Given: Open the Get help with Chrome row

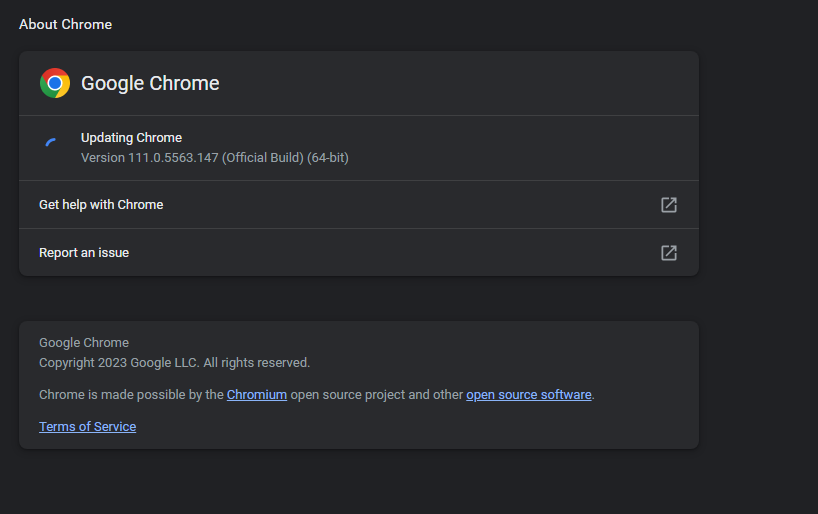Looking at the screenshot, I should [x=101, y=205].
